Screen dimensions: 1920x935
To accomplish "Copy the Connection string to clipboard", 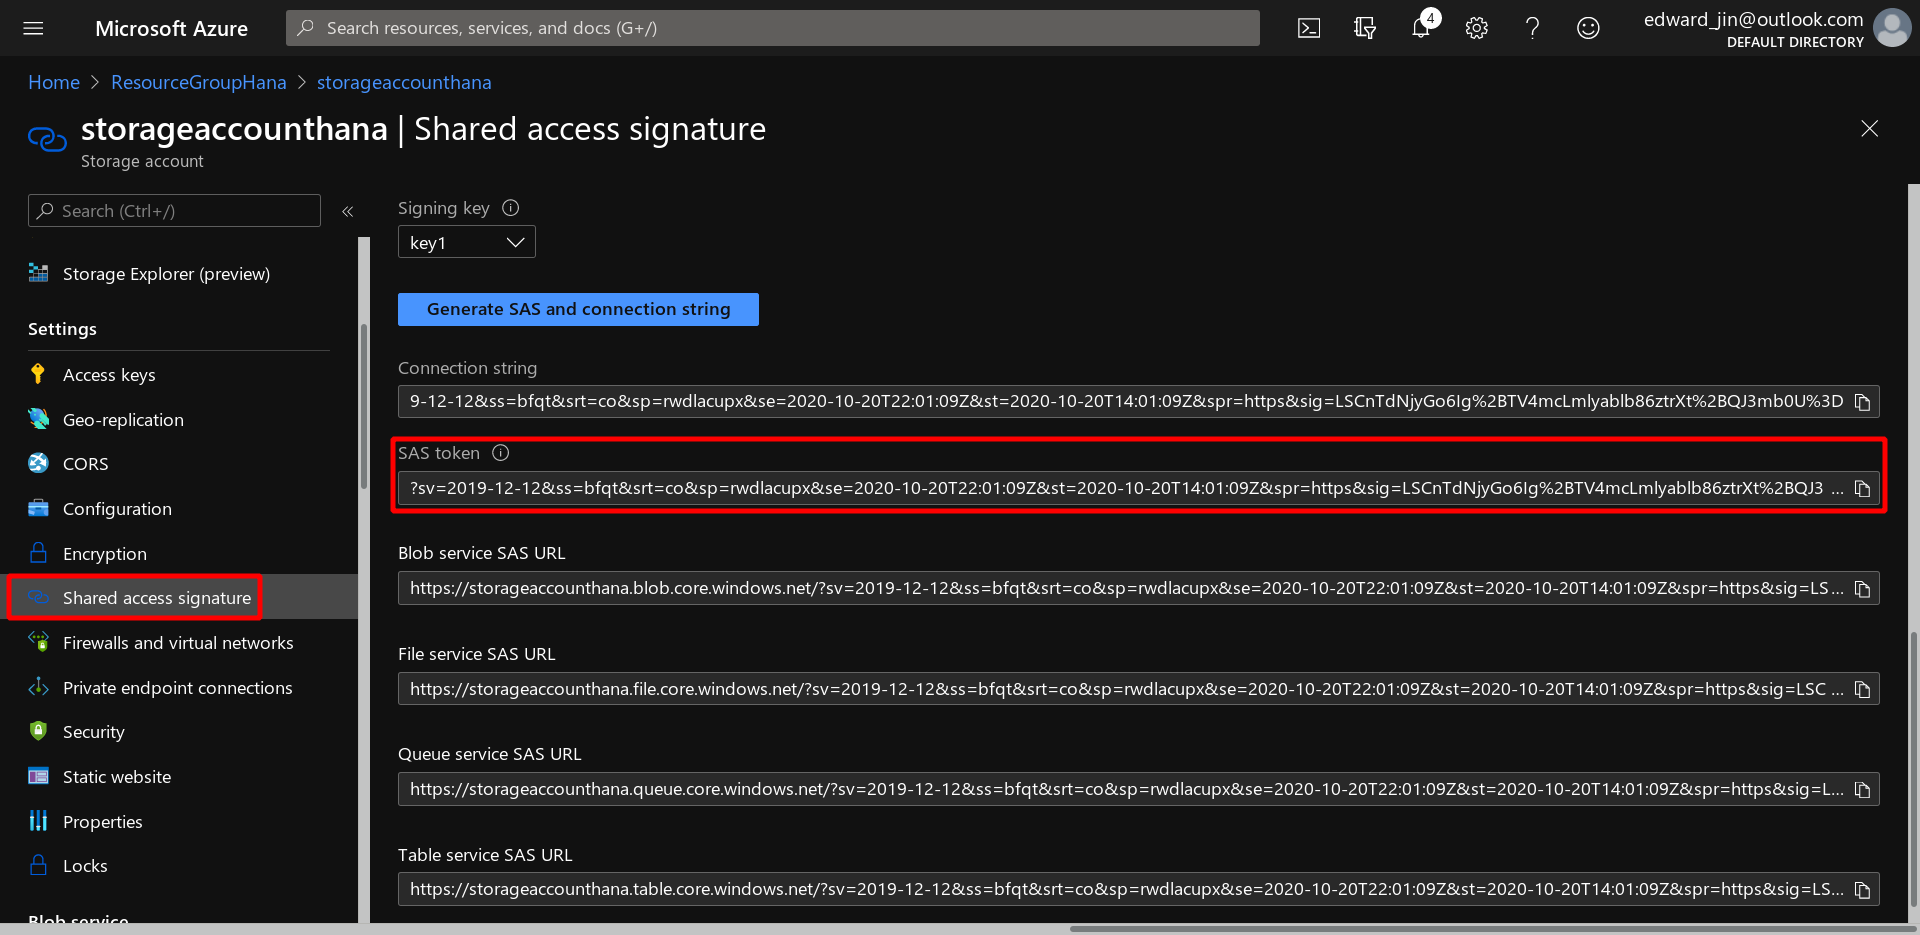I will (x=1862, y=402).
